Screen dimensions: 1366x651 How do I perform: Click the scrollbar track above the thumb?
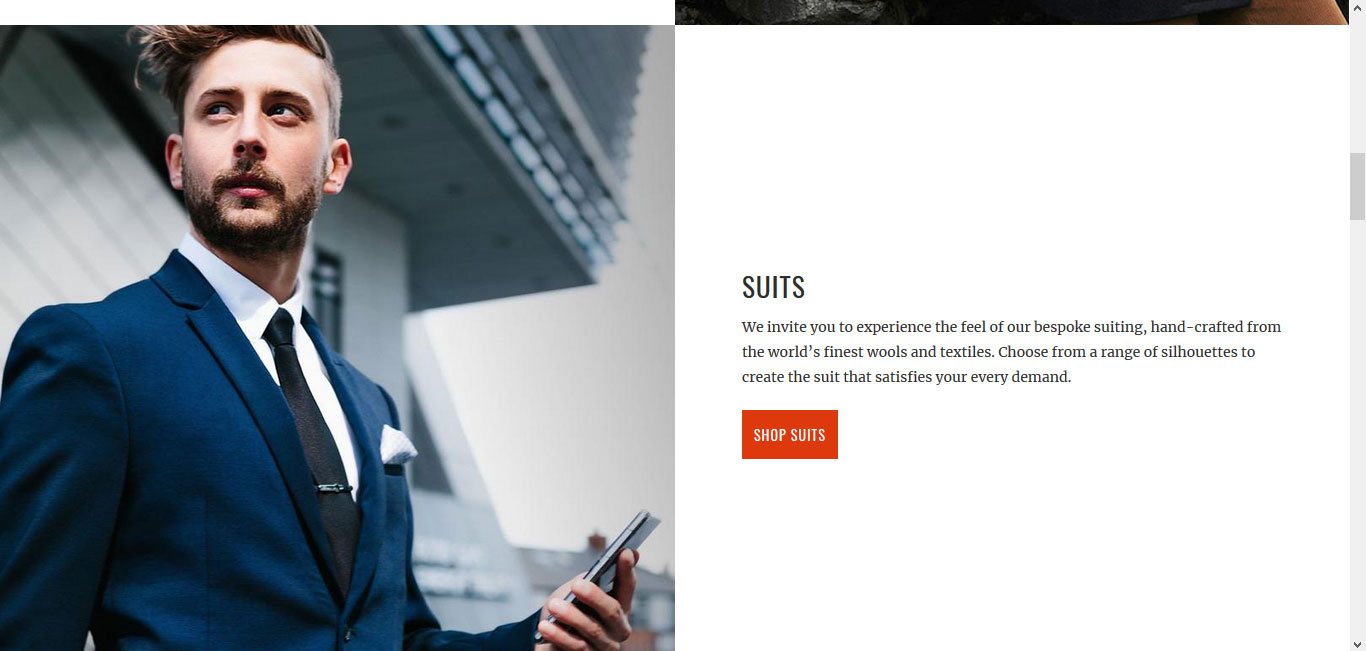click(x=1357, y=85)
